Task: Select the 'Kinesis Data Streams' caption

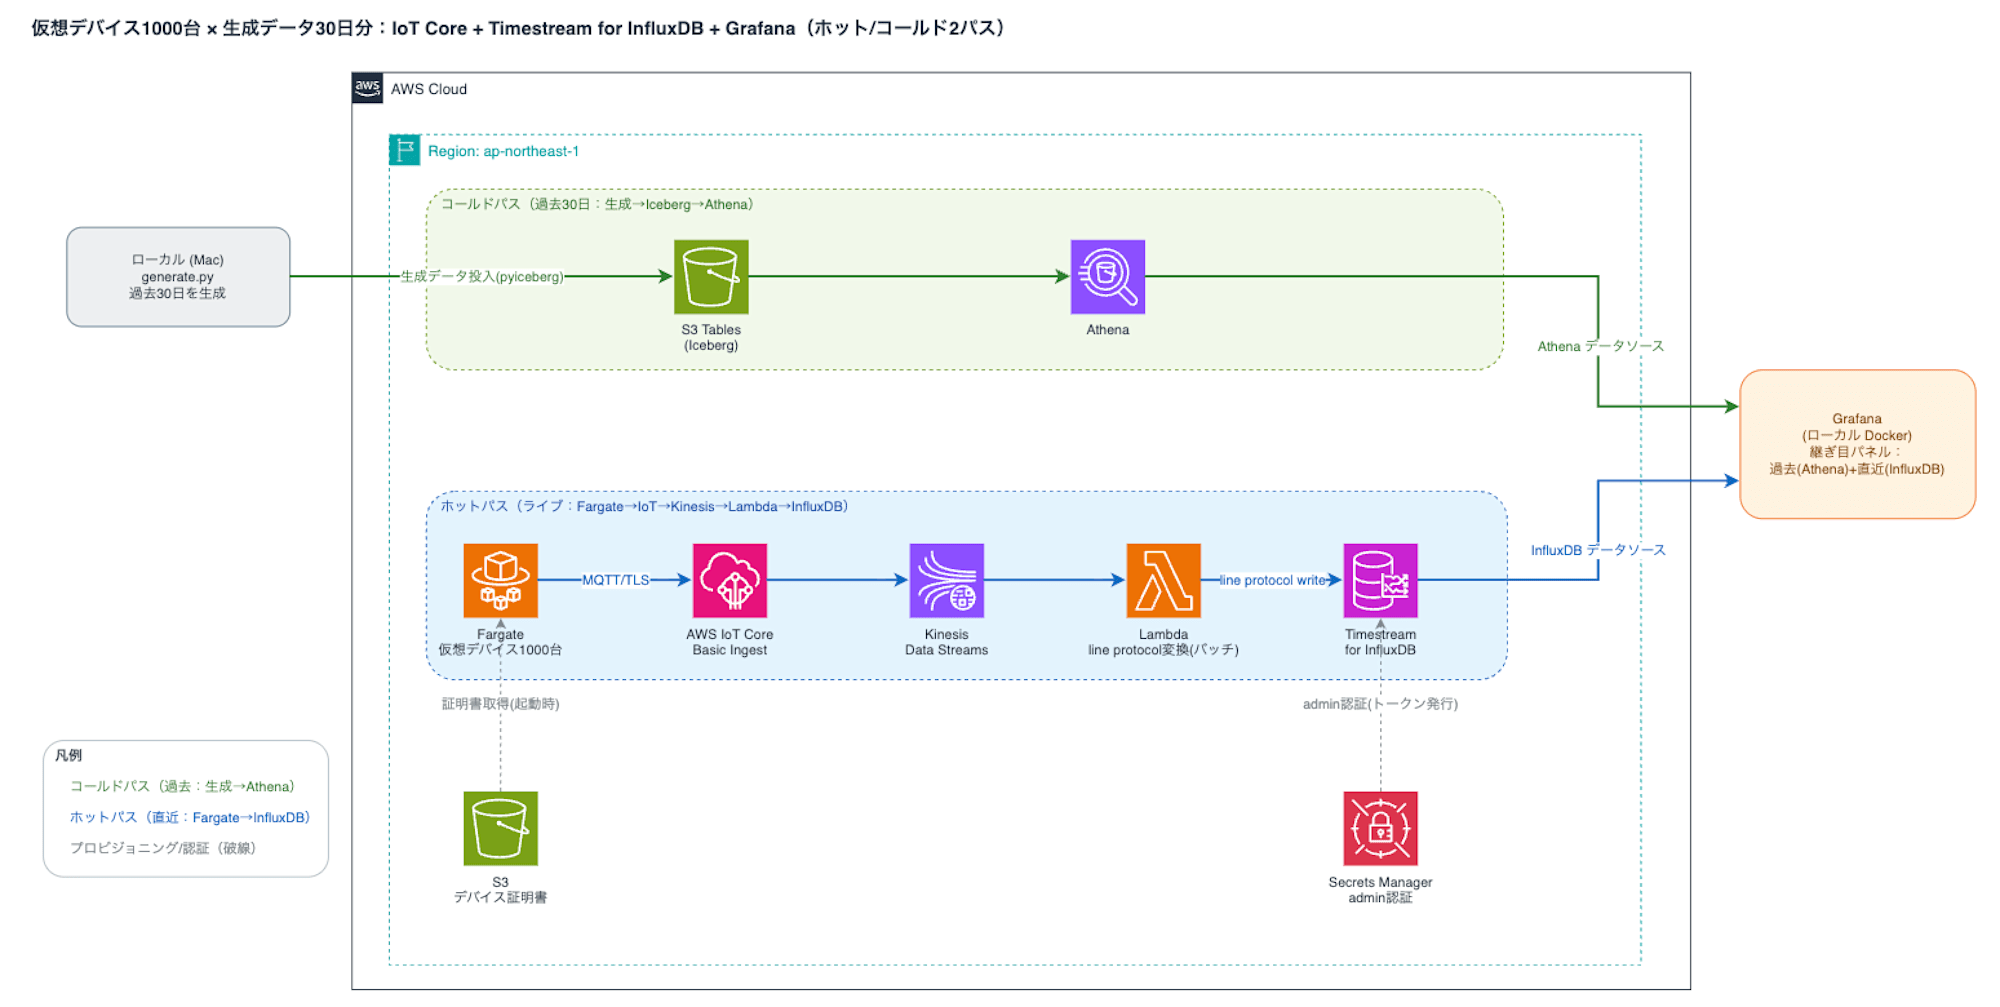Action: click(947, 642)
